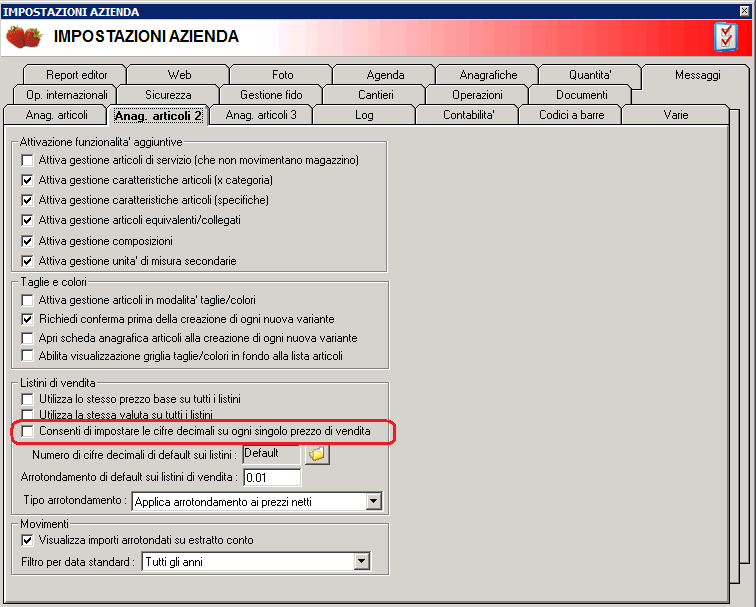This screenshot has width=756, height=607.
Task: Close the Impostazioni Azienda window
Action: tap(745, 11)
